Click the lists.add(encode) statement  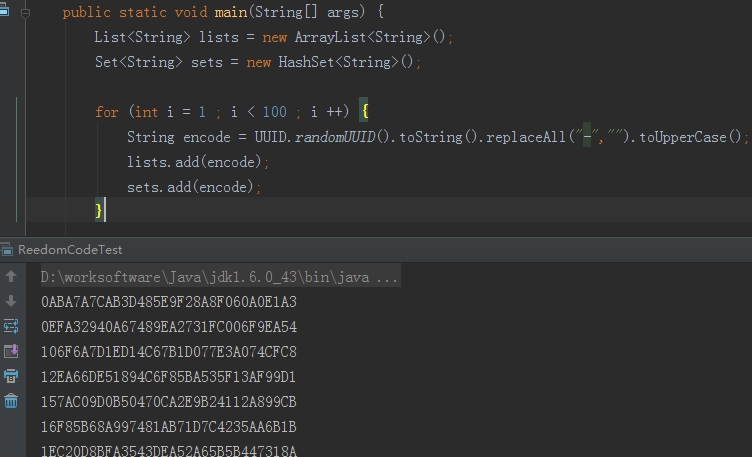(198, 162)
